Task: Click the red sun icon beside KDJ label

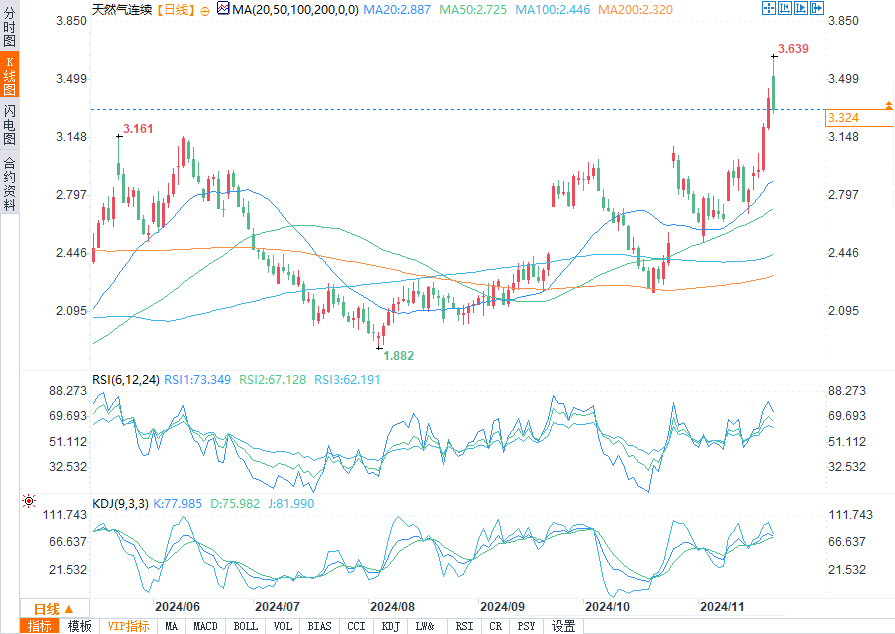Action: pos(28,500)
